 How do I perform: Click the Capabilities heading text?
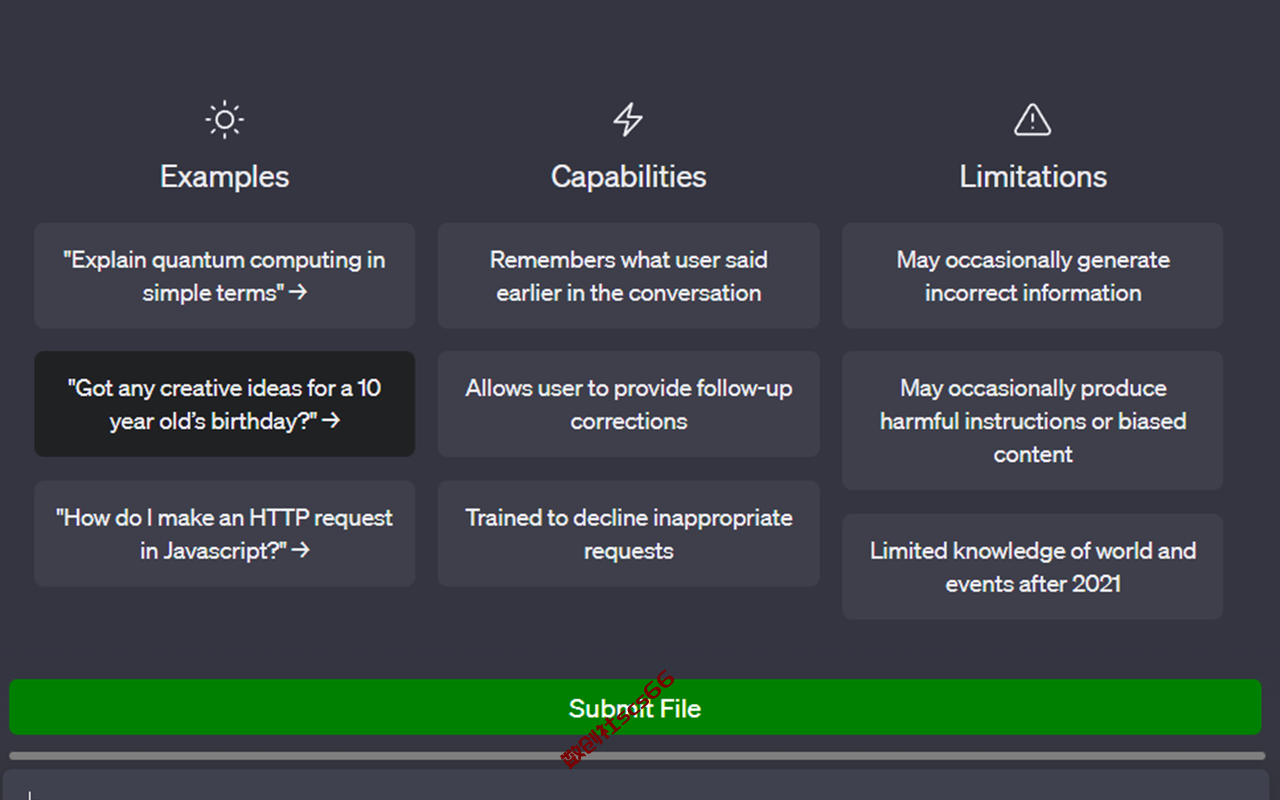point(628,177)
